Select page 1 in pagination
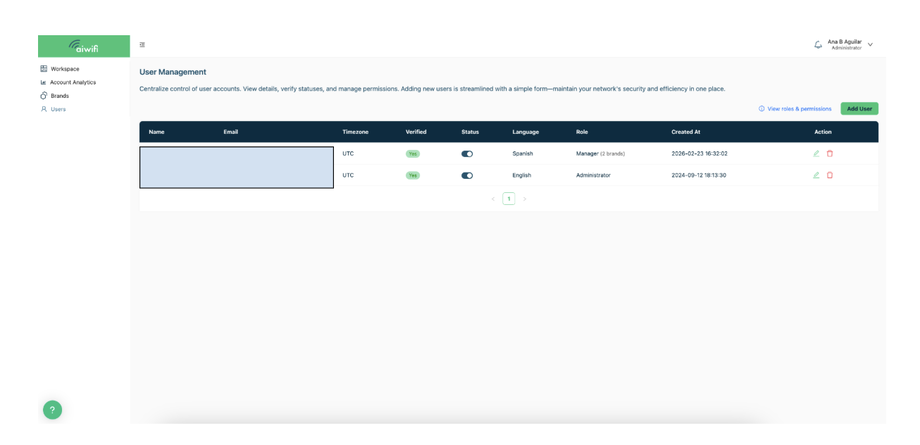The width and height of the screenshot is (920, 445). click(x=509, y=199)
